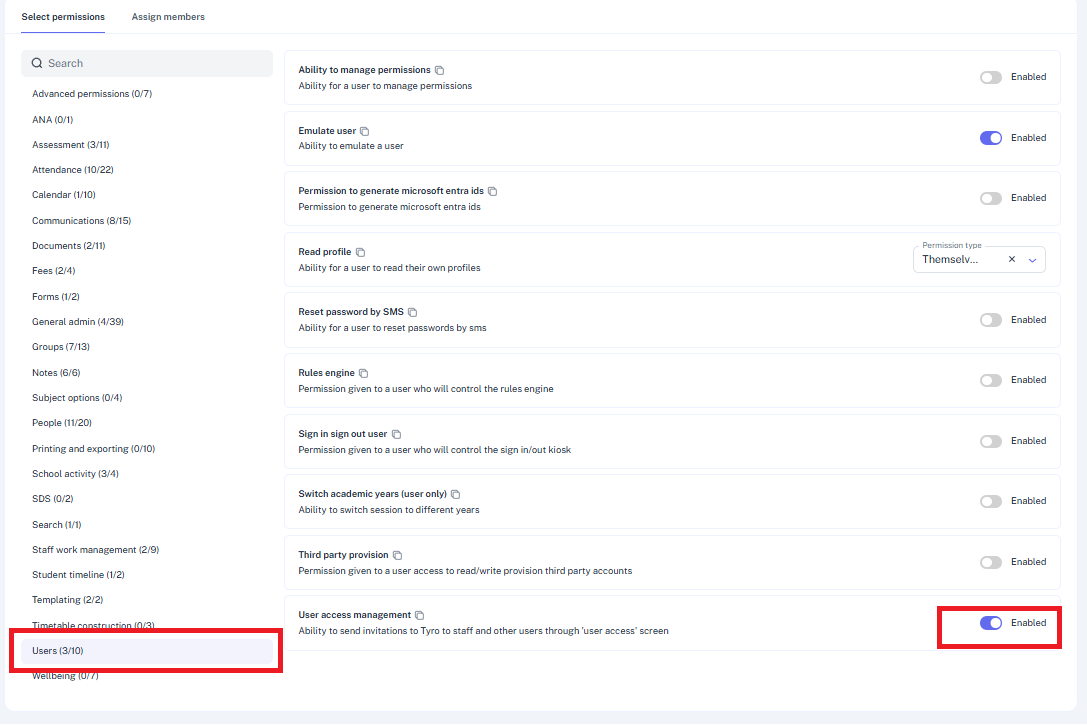Copy icon next to Third party provision
This screenshot has width=1087, height=725.
tap(398, 556)
